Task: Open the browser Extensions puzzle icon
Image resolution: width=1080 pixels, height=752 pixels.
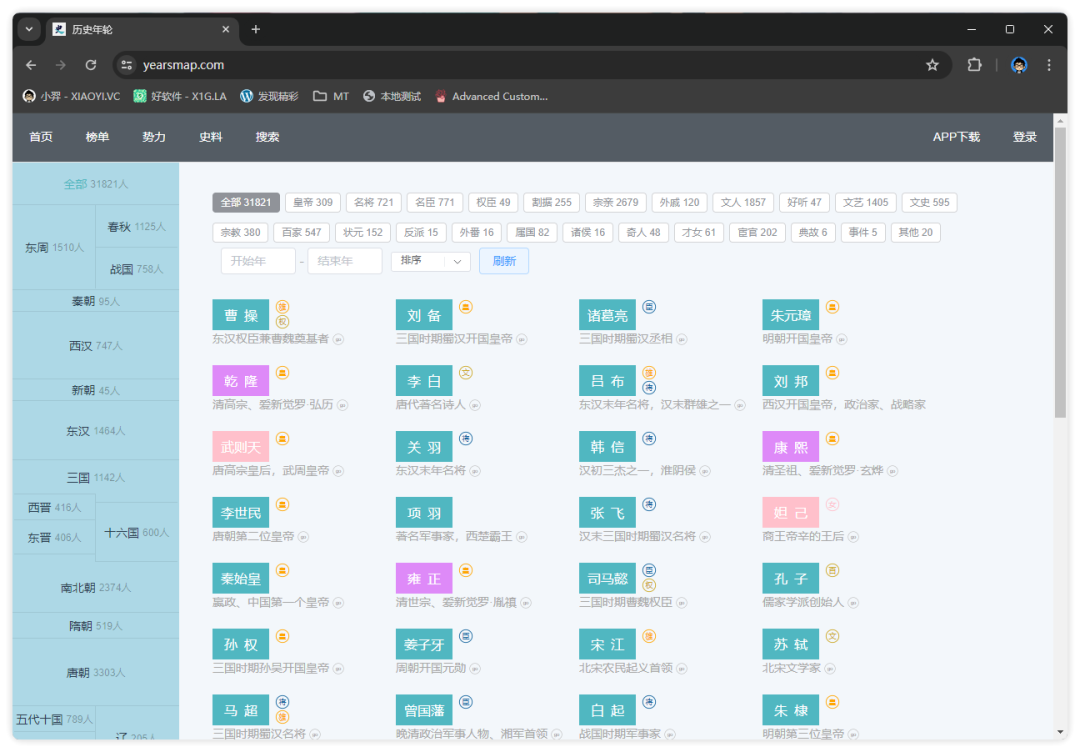Action: coord(974,65)
